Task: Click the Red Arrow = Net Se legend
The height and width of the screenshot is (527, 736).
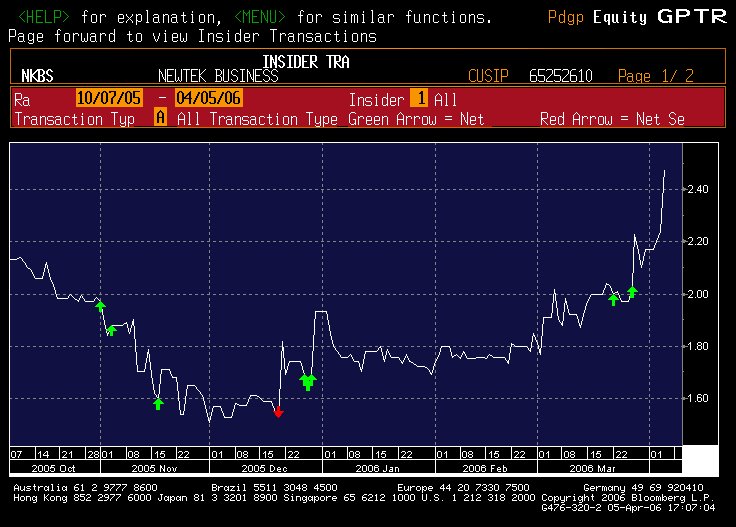Action: pyautogui.click(x=612, y=119)
